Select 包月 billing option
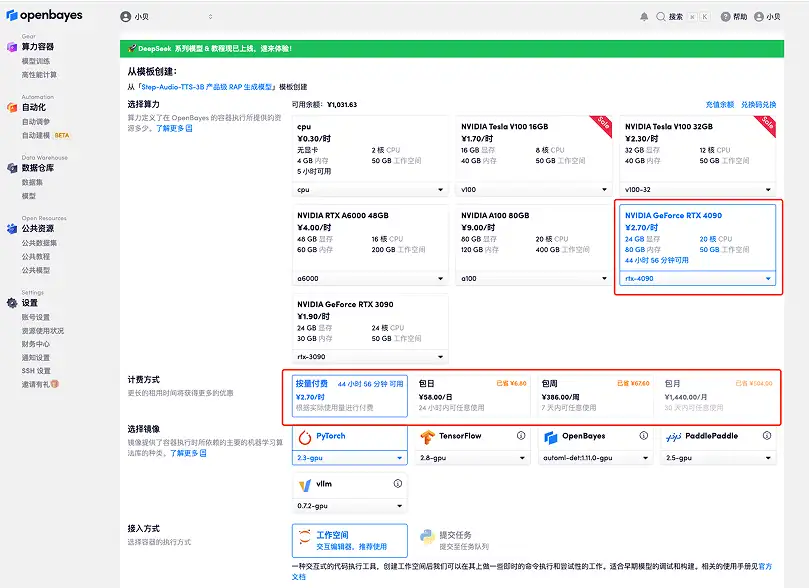 pos(718,396)
